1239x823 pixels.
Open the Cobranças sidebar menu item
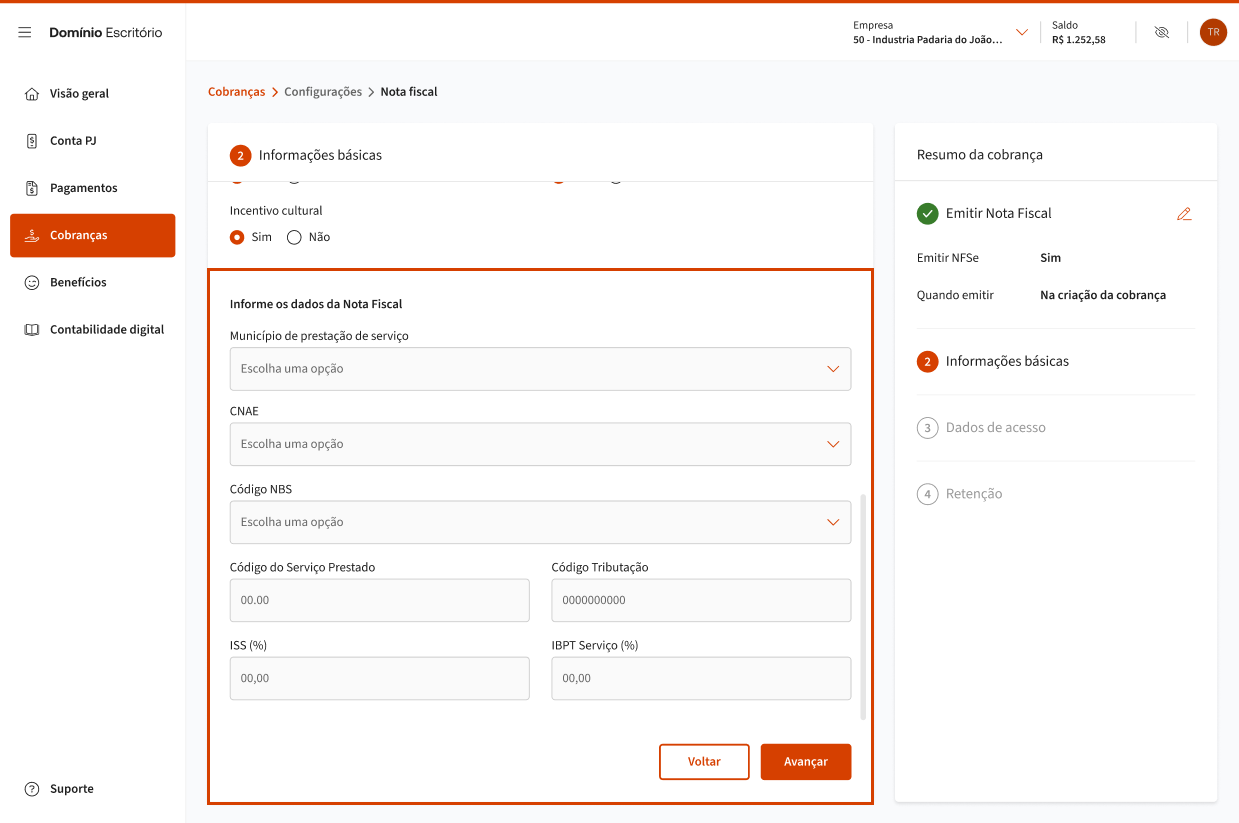(x=93, y=236)
